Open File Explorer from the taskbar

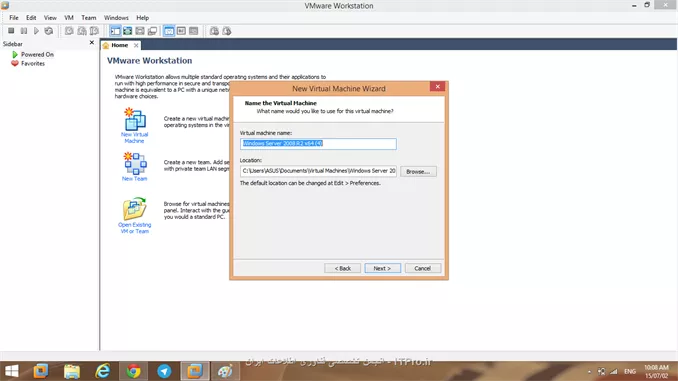[72, 371]
